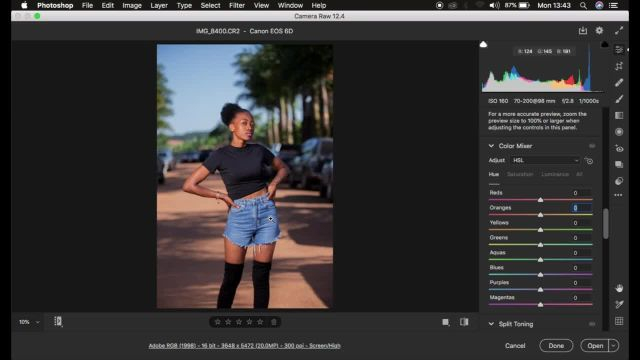640x360 pixels.
Task: Select the Hand tool
Action: click(x=619, y=288)
